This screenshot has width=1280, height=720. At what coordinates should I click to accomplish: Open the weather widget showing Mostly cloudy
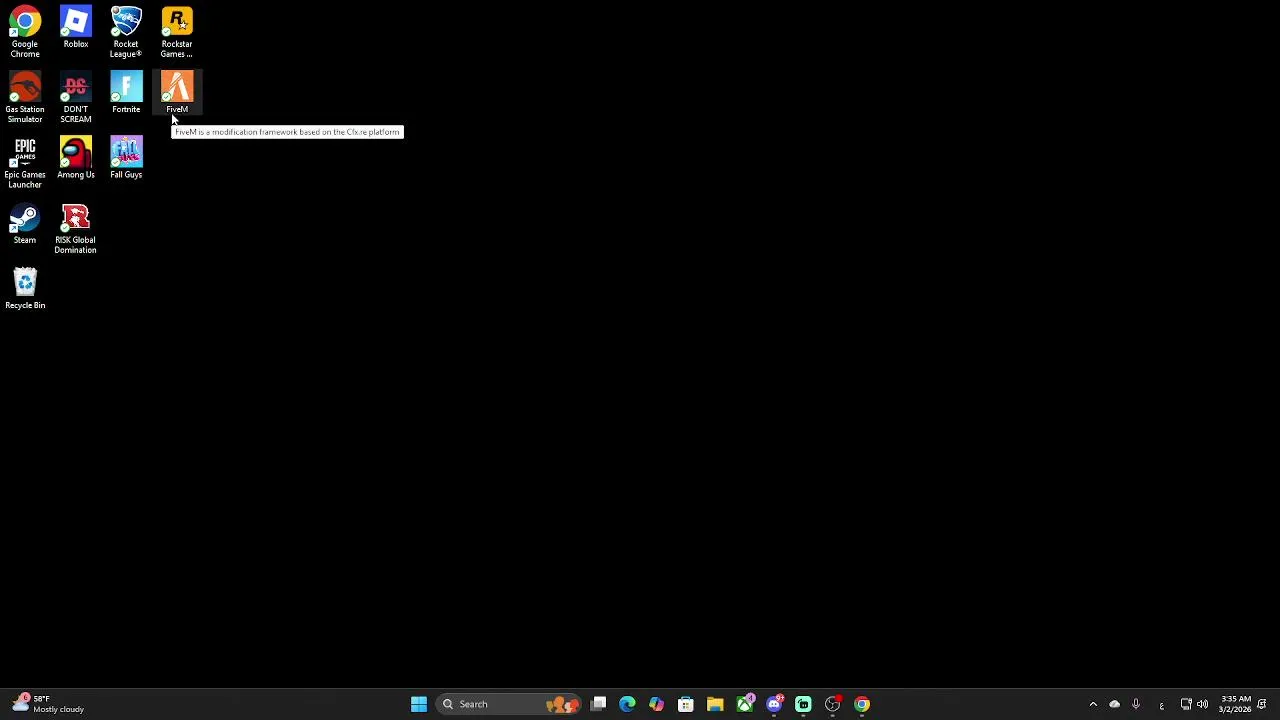48,704
